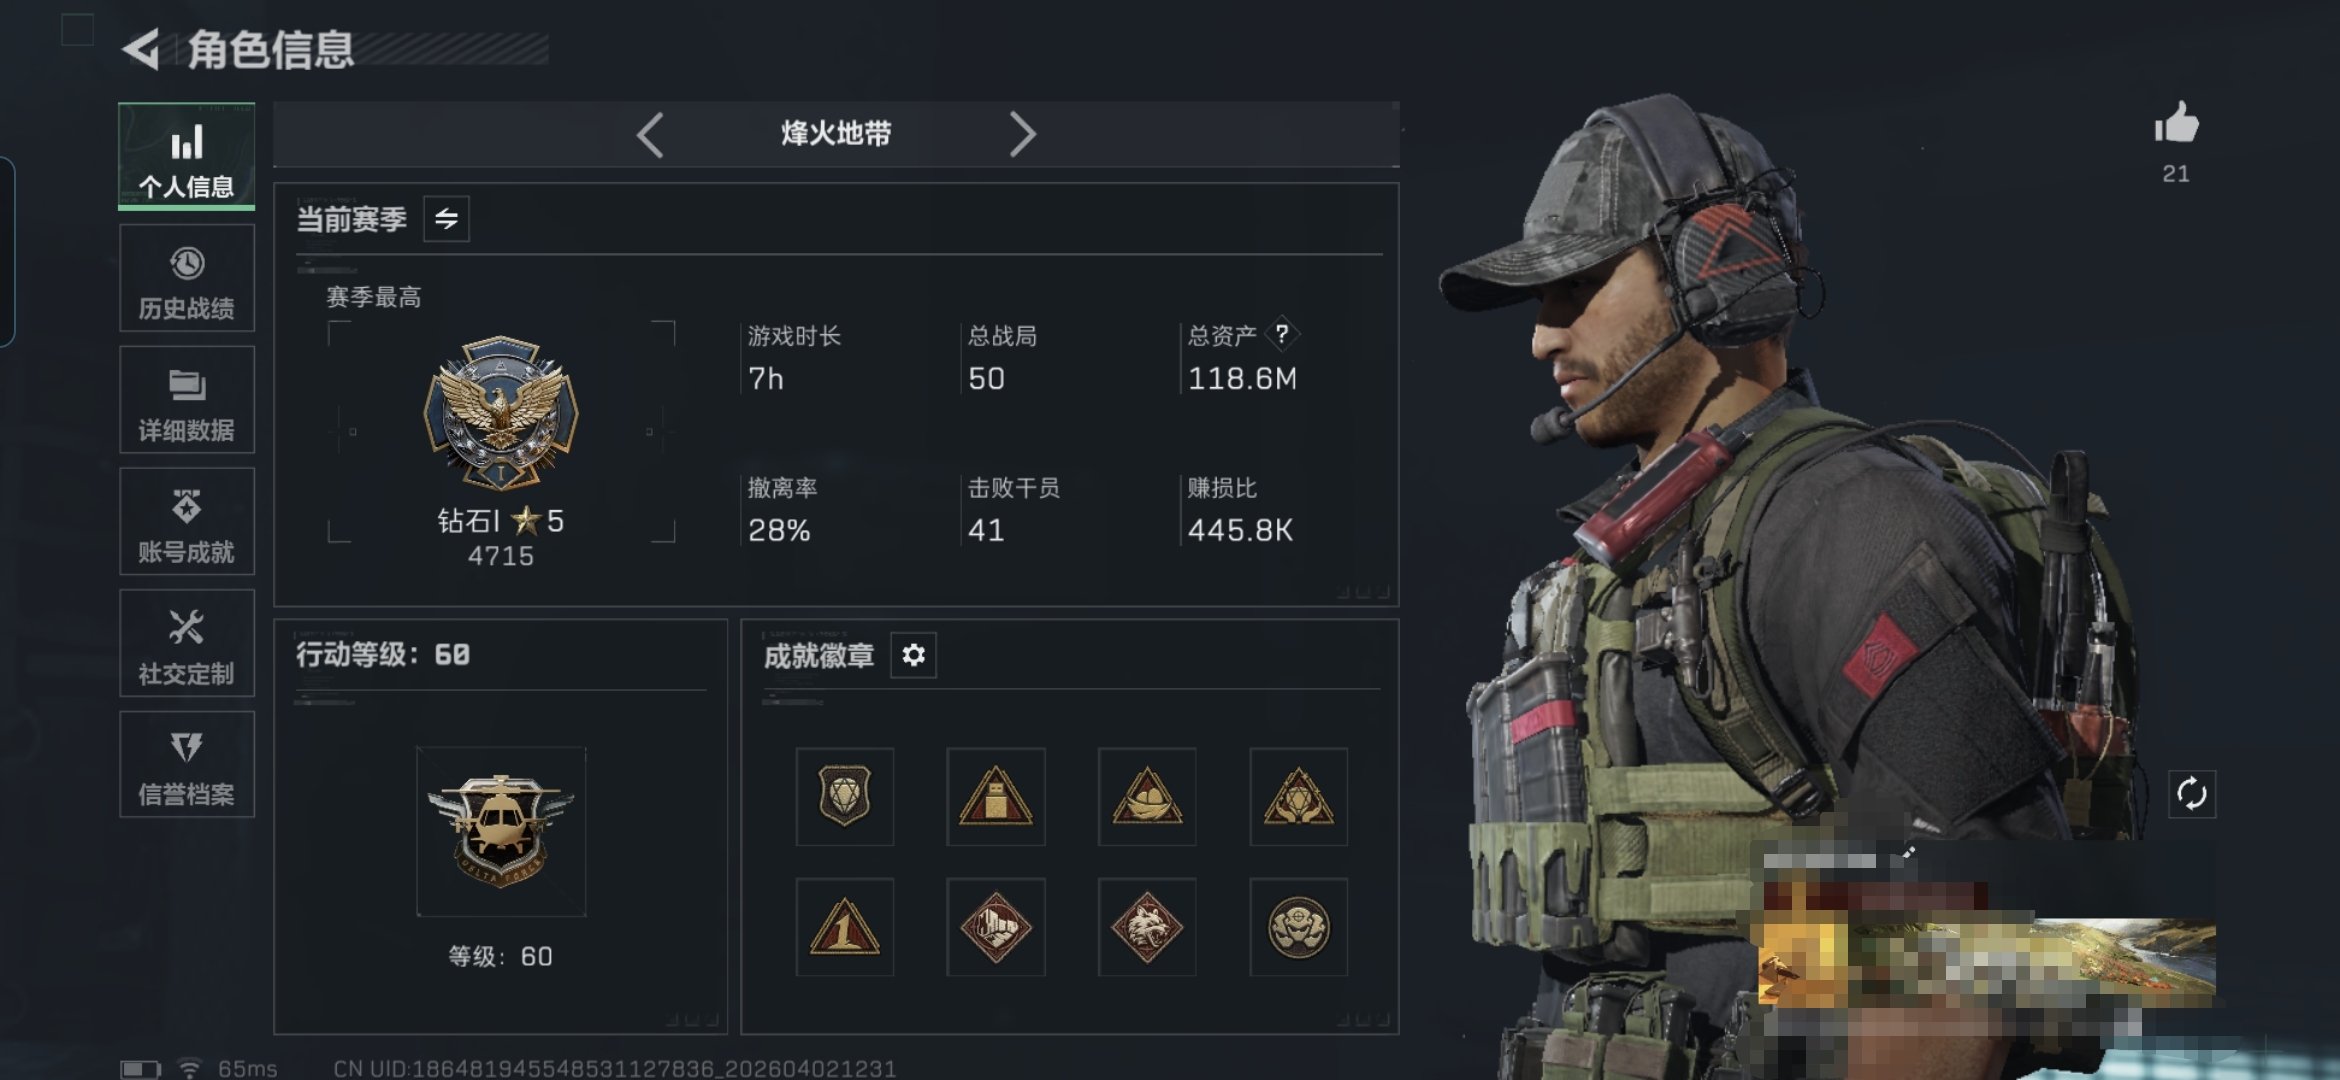Open the 账号成就 tab
This screenshot has width=2340, height=1080.
pos(187,522)
